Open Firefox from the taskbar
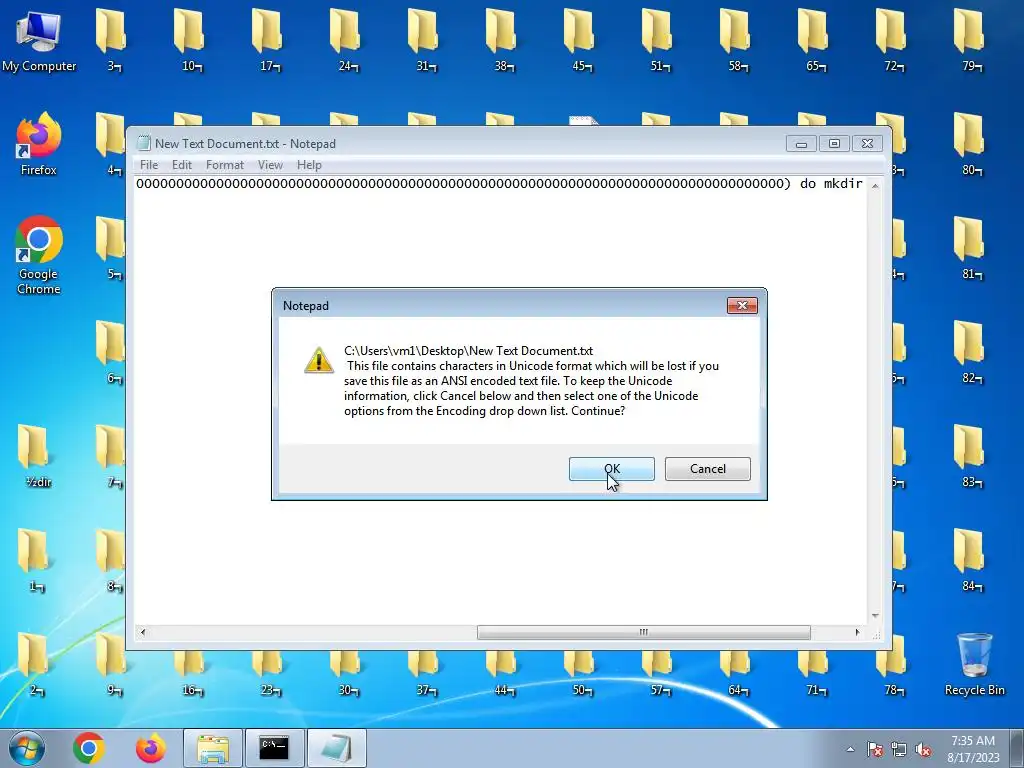 click(x=151, y=748)
